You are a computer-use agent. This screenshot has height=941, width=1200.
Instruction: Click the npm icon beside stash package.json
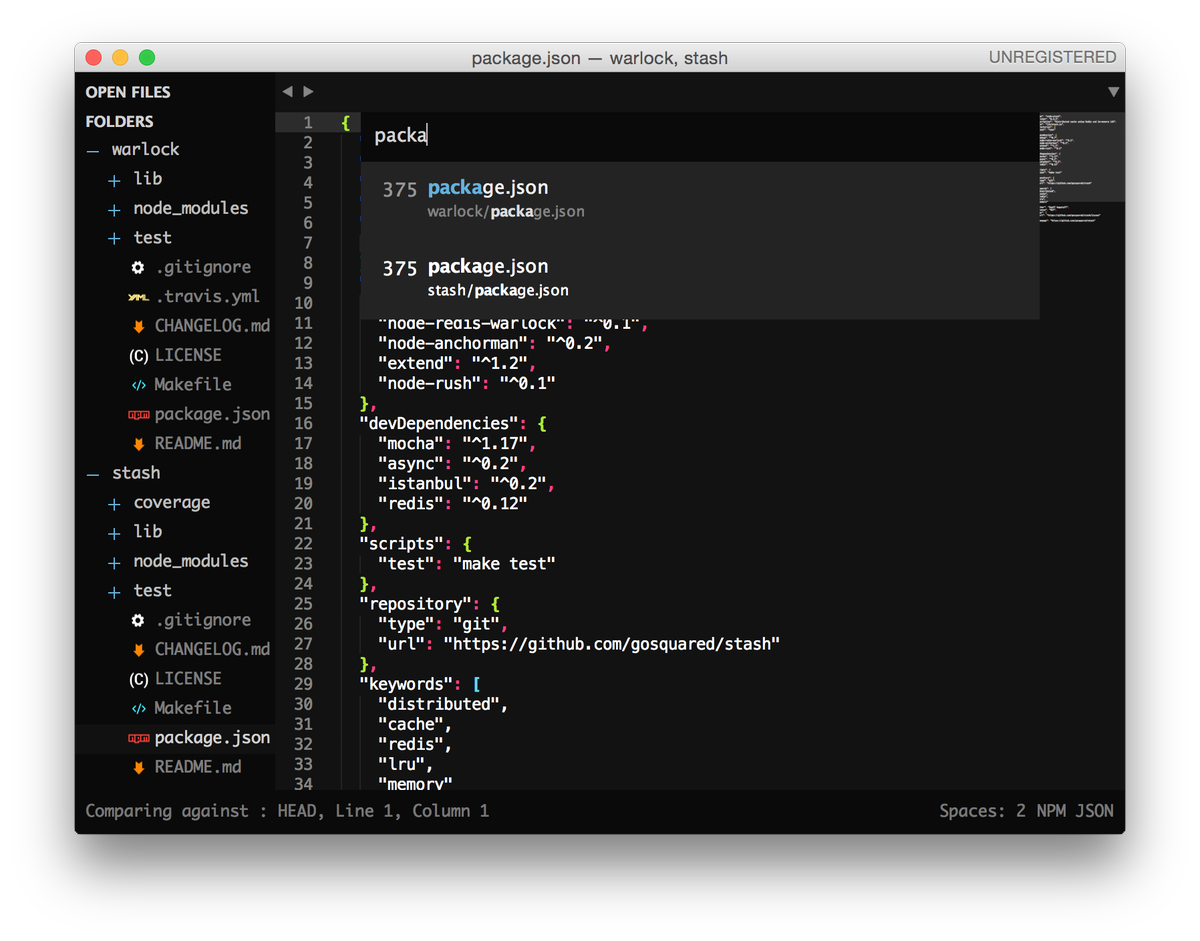click(x=138, y=738)
